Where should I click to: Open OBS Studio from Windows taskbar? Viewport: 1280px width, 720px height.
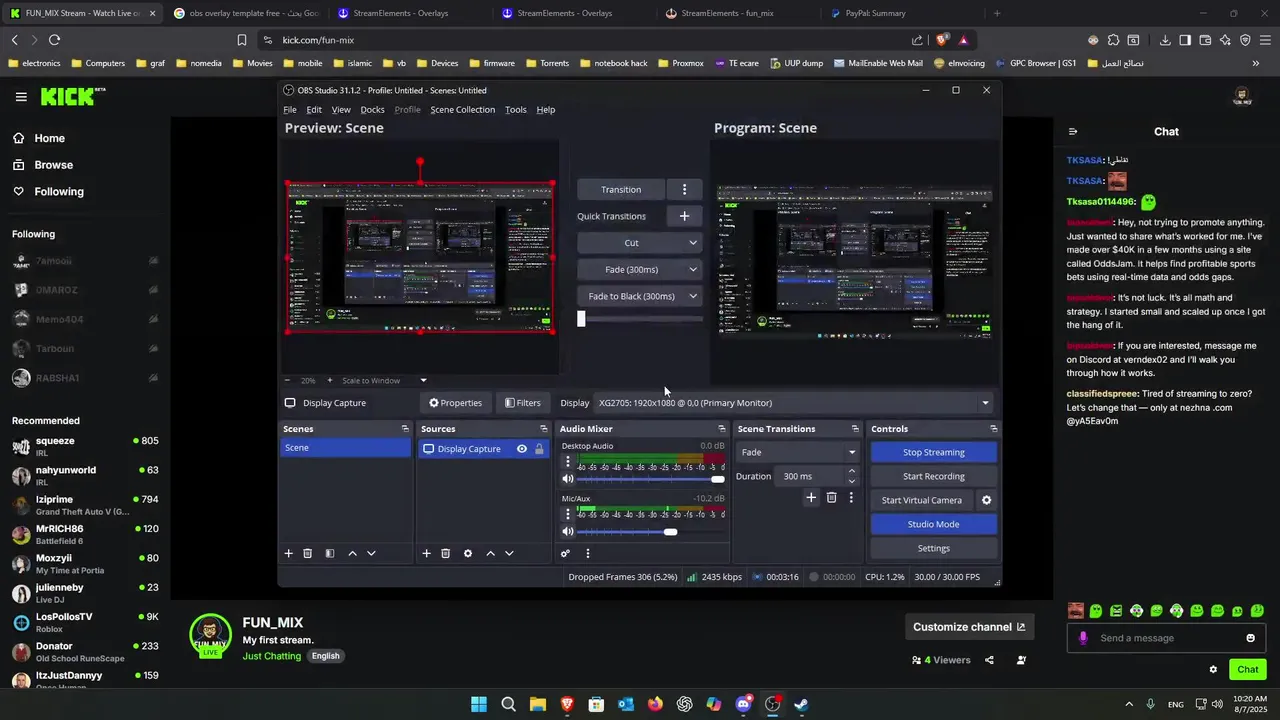click(x=772, y=704)
